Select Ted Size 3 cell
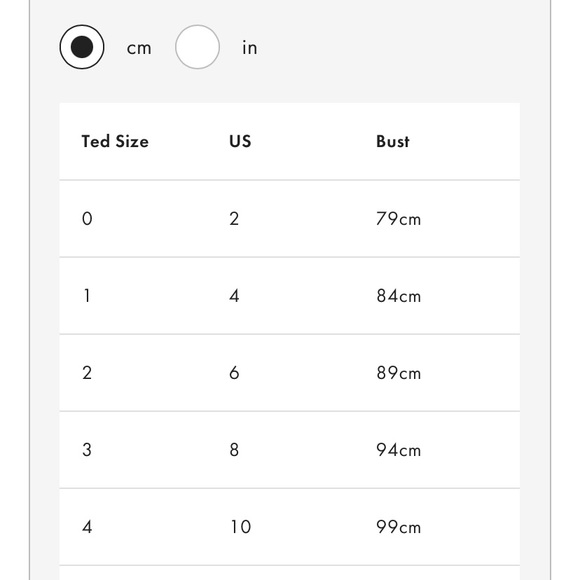The image size is (580, 580). click(x=87, y=450)
